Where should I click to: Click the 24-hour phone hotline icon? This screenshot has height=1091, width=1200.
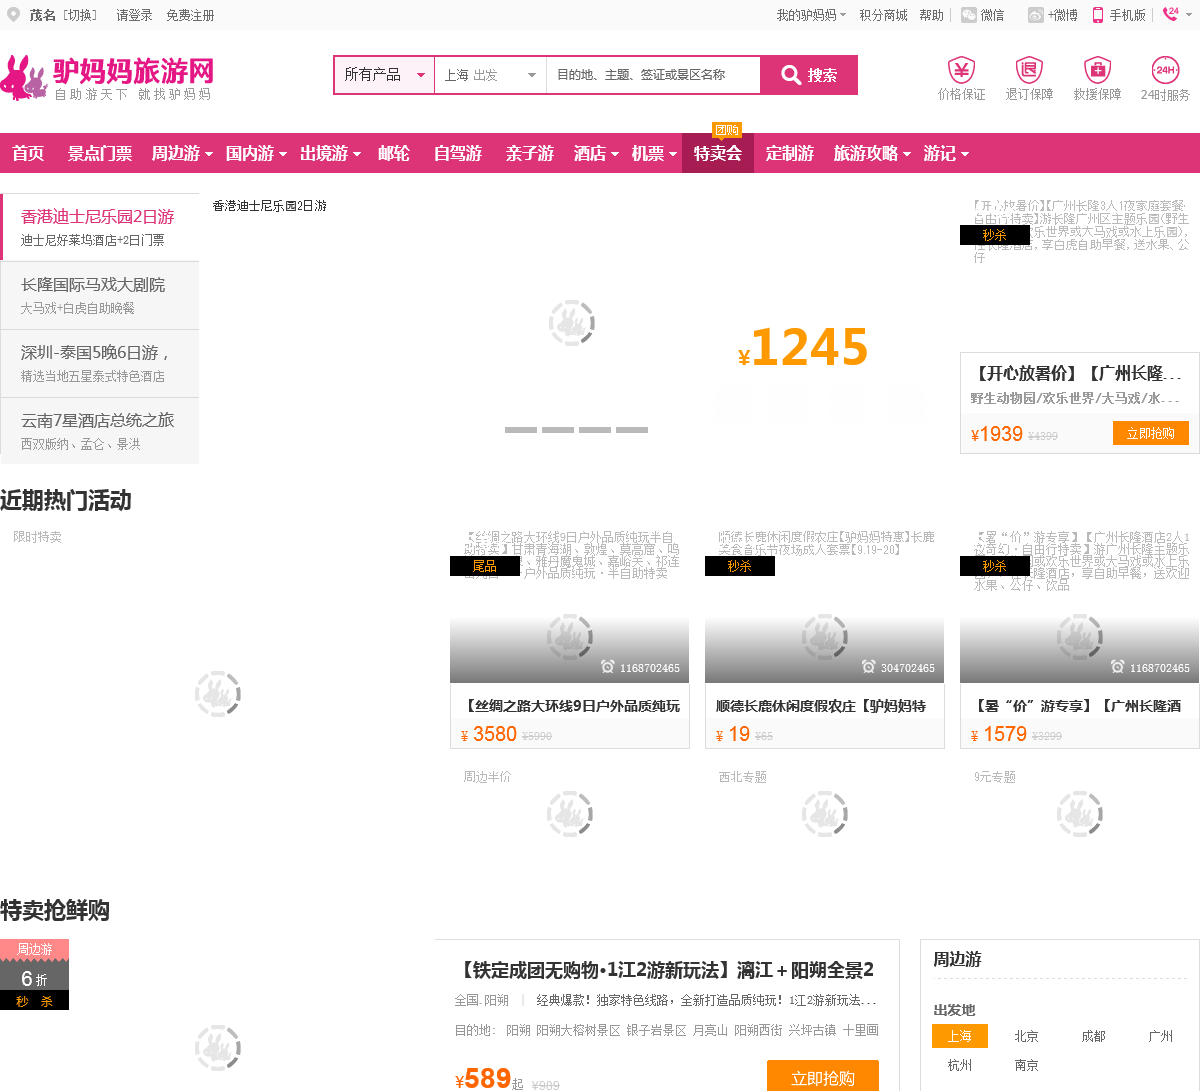coord(1171,14)
